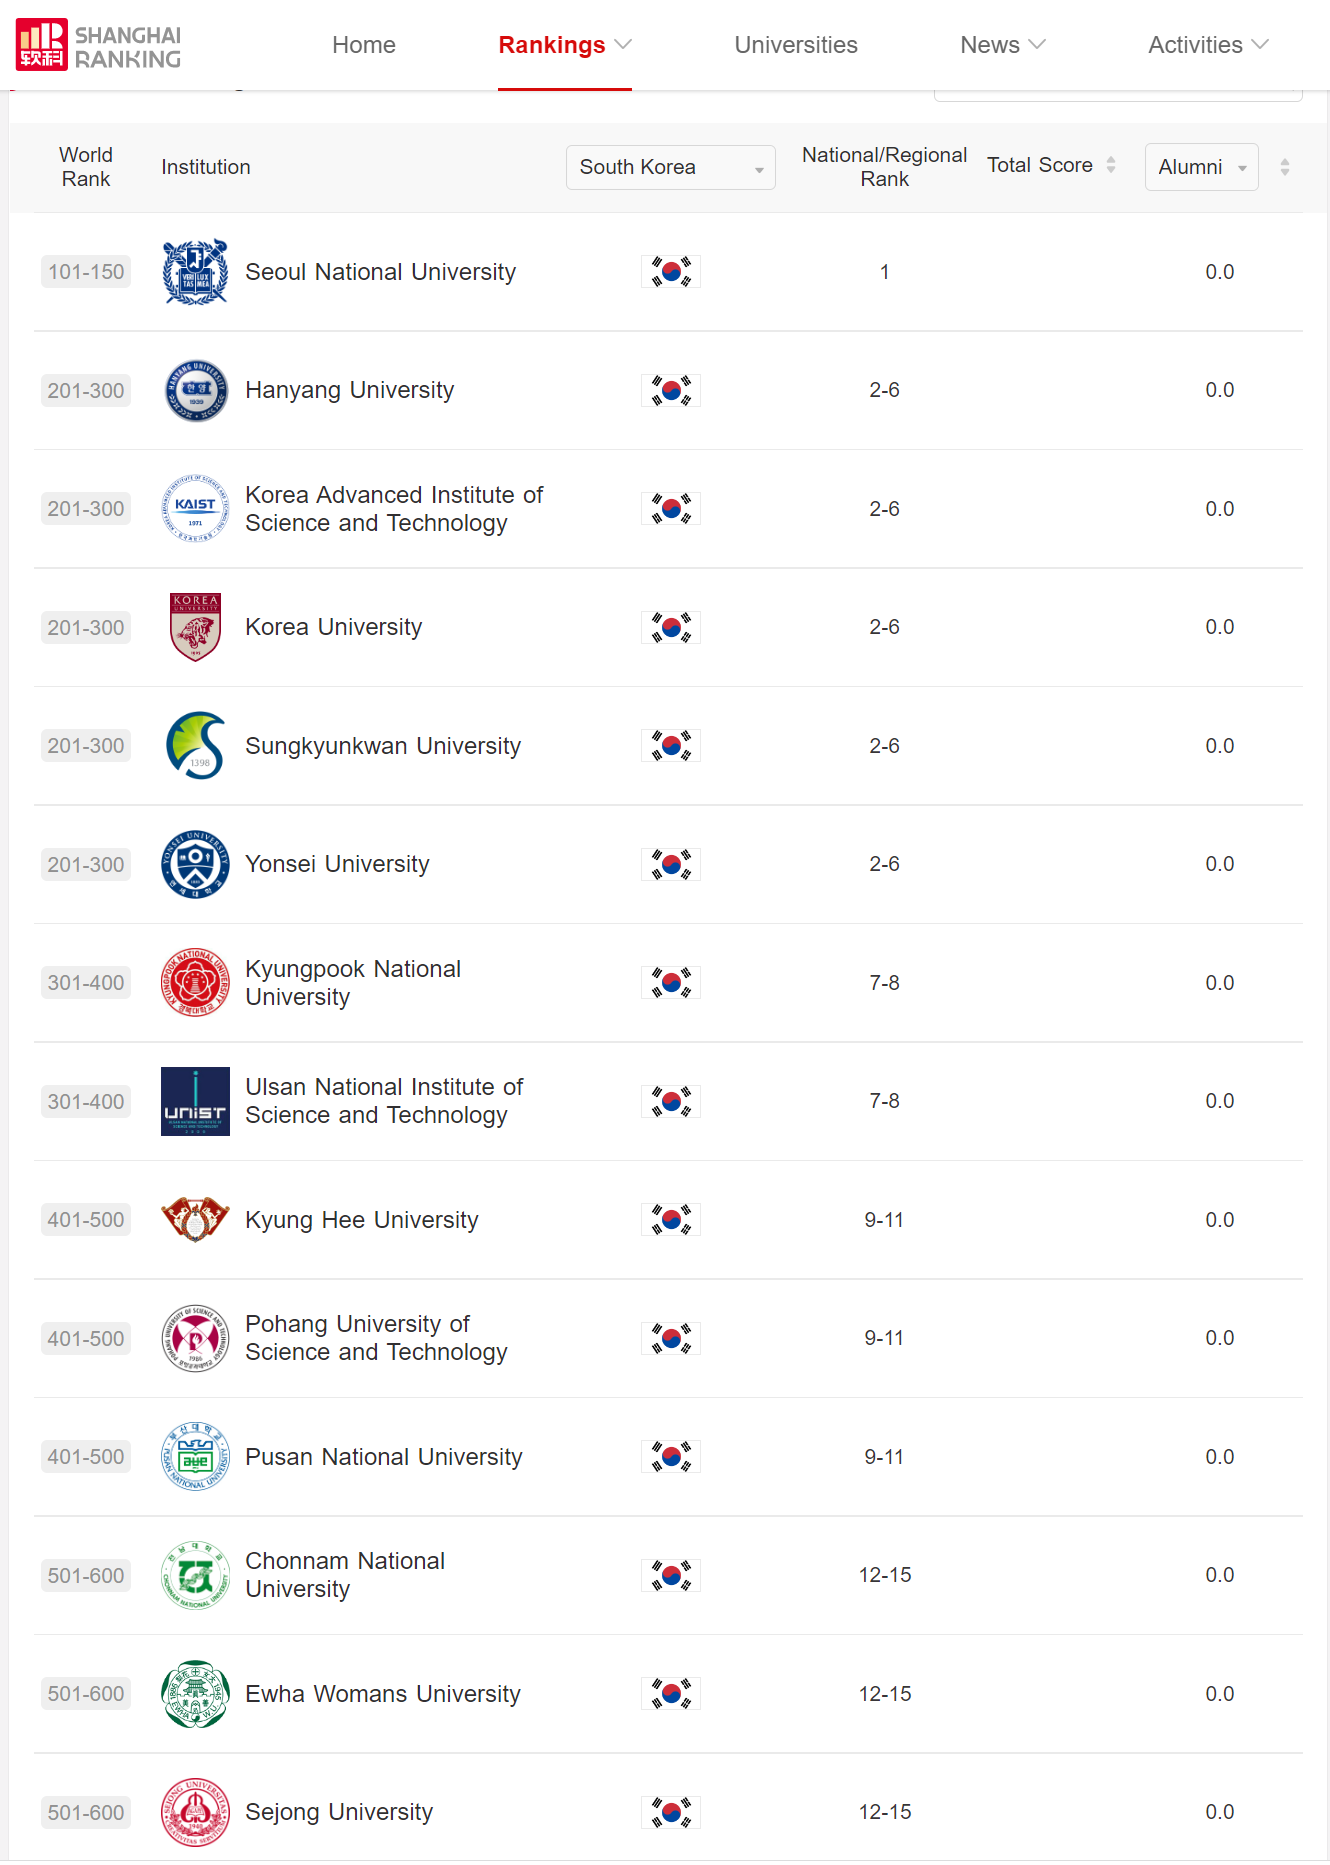This screenshot has height=1865, width=1330.
Task: Click the KAIST logo icon
Action: click(x=195, y=509)
